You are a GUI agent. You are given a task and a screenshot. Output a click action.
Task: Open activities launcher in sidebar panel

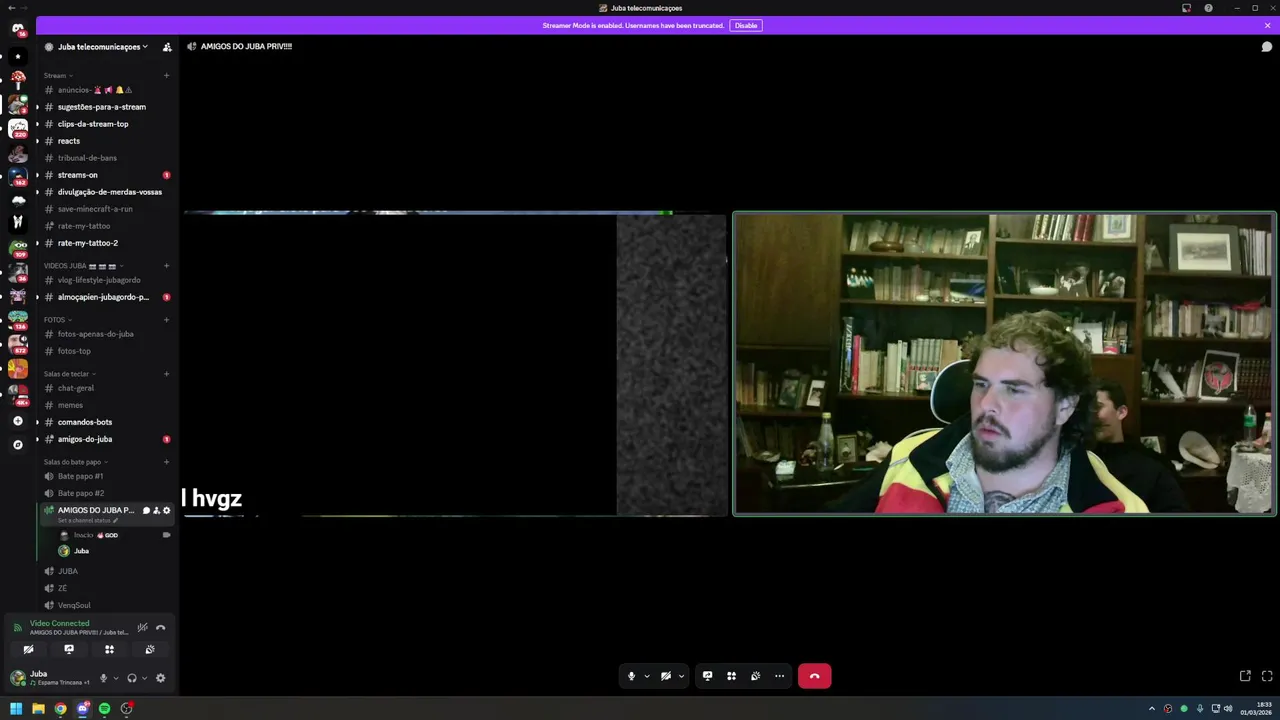tap(109, 649)
